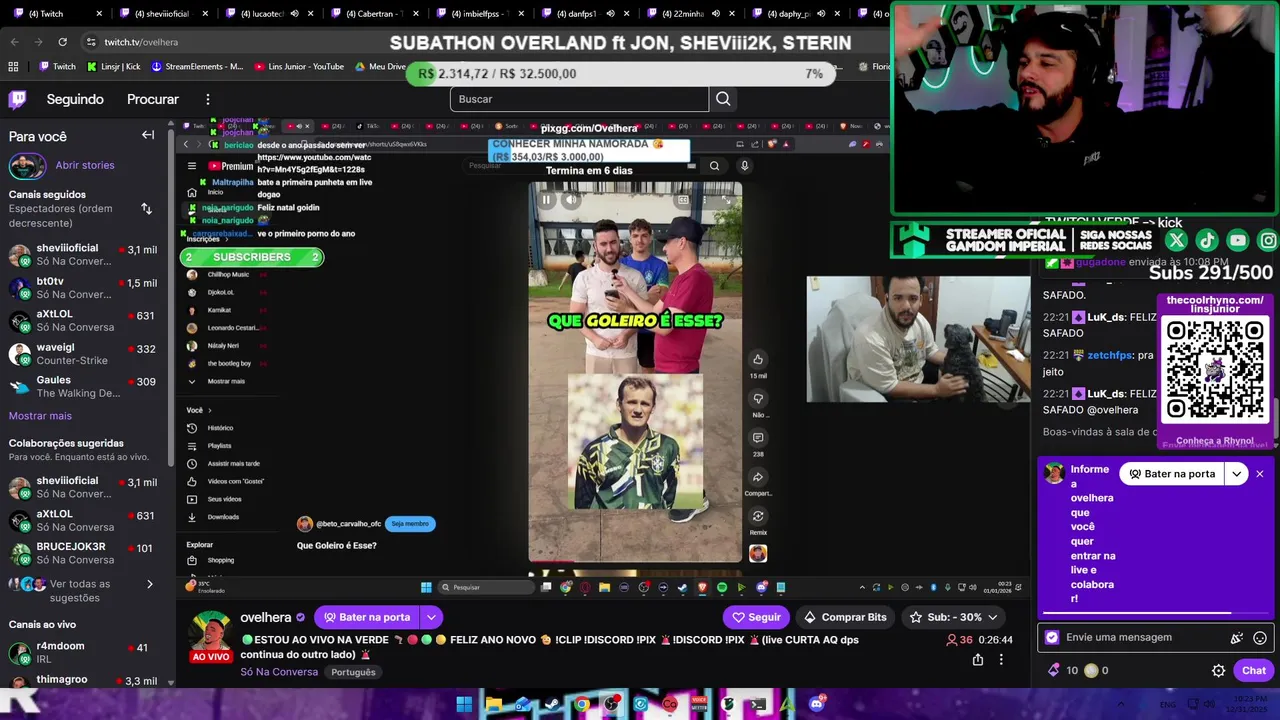Screen dimensions: 1280x720
Task: Click the Buscar search field
Action: (579, 99)
